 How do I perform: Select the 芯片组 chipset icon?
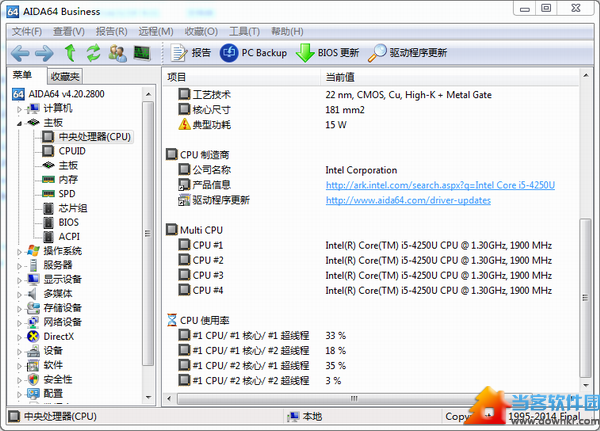(48, 208)
